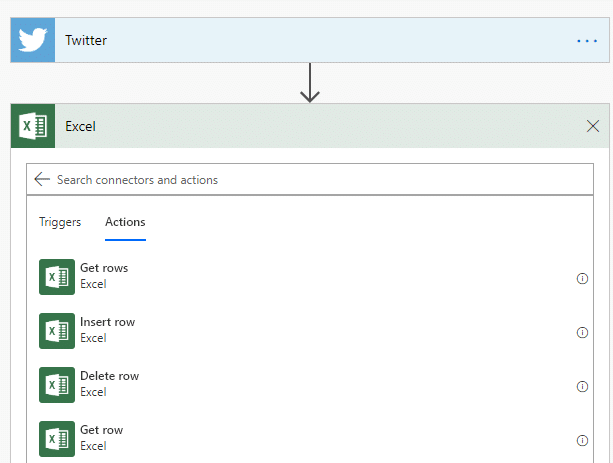Select the Actions tab
Viewport: 613px width, 463px height.
pyautogui.click(x=125, y=222)
